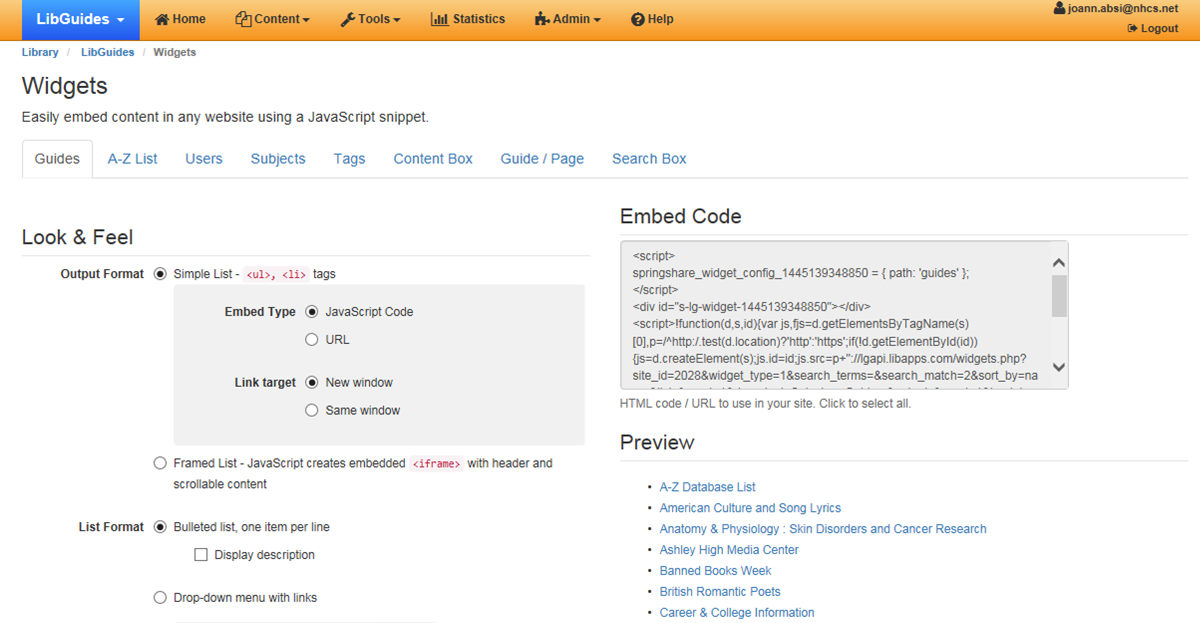Switch to the Guide / Page tab
Screen dimensions: 1200x623
point(542,158)
